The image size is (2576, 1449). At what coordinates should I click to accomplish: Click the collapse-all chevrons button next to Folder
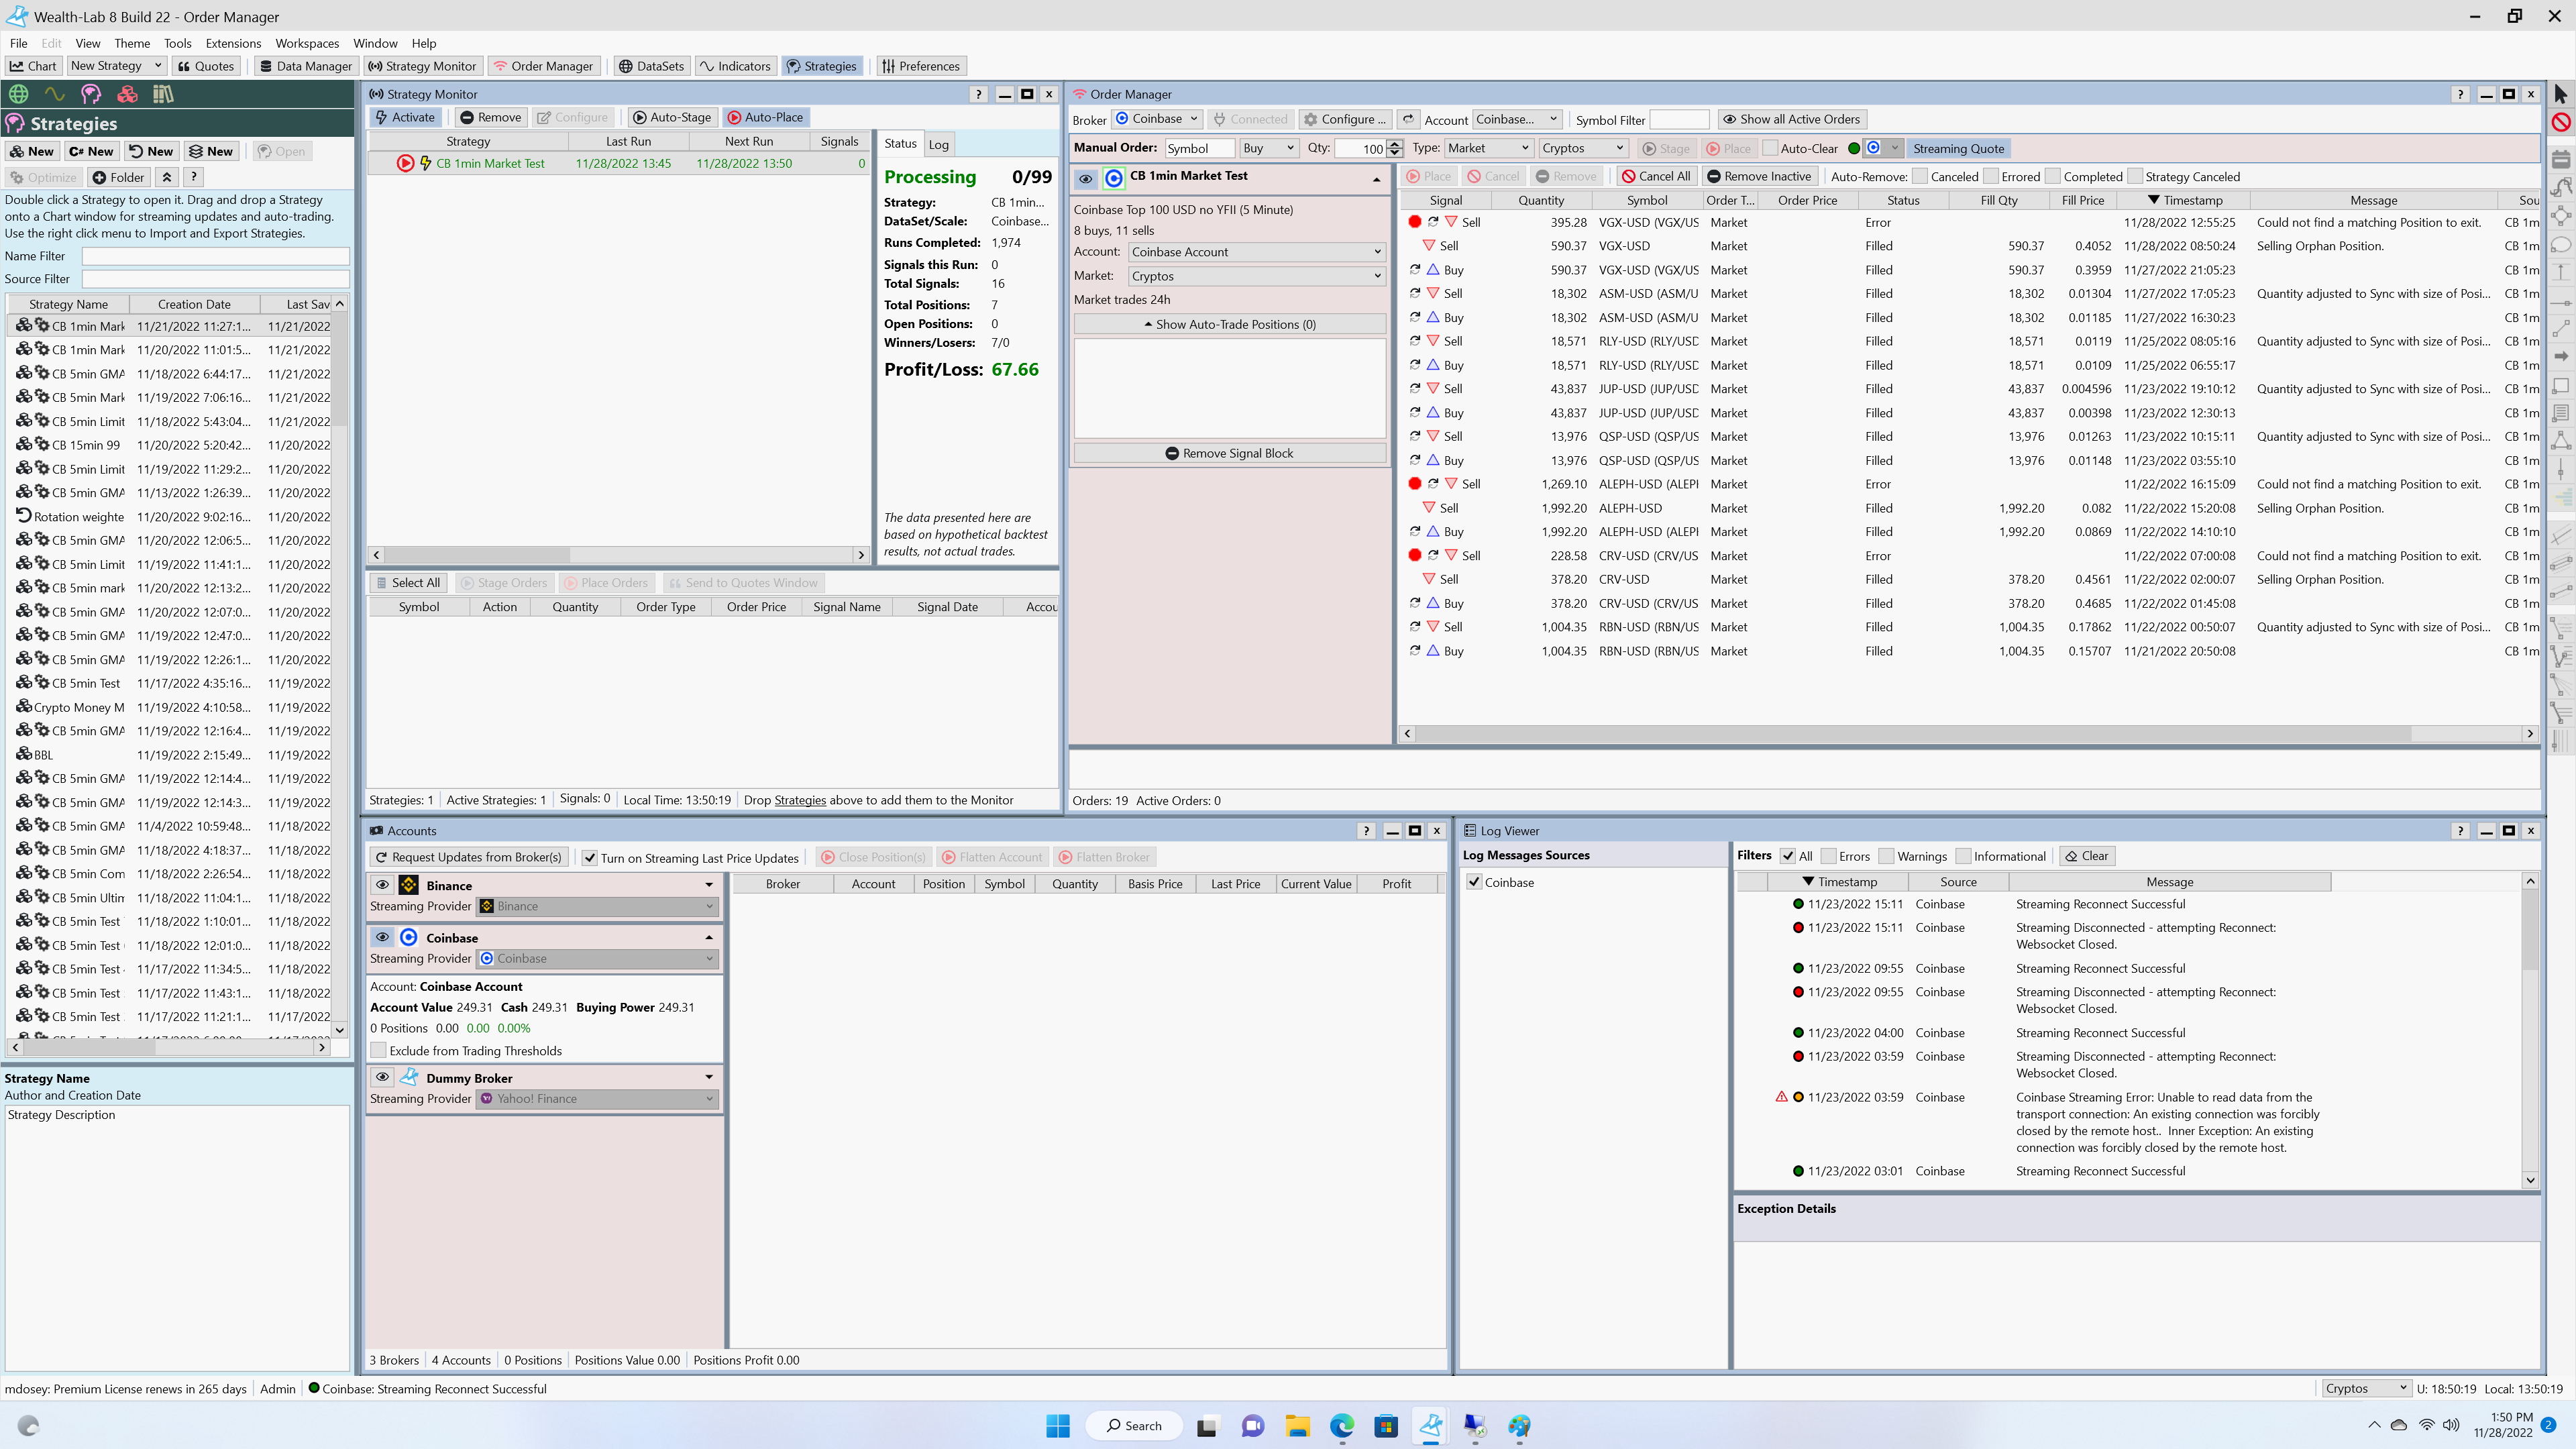(x=167, y=177)
